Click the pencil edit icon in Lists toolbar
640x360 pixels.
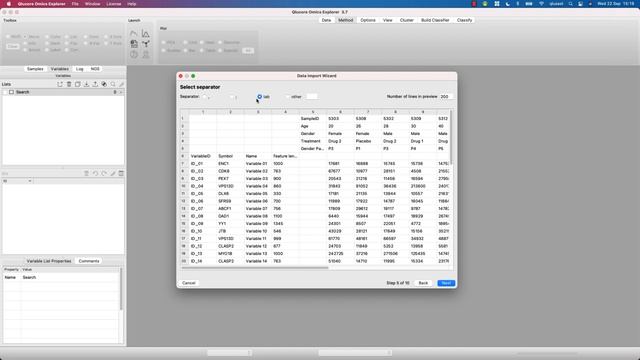[x=122, y=84]
